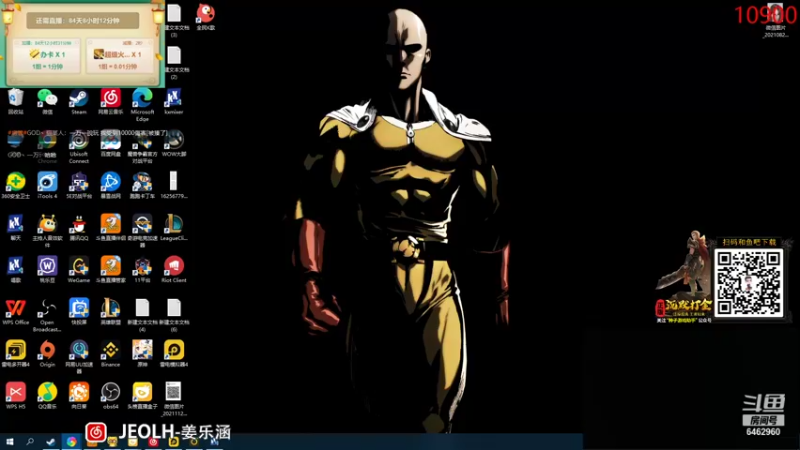
Task: Open the 16256779... file on desktop
Action: (x=173, y=185)
